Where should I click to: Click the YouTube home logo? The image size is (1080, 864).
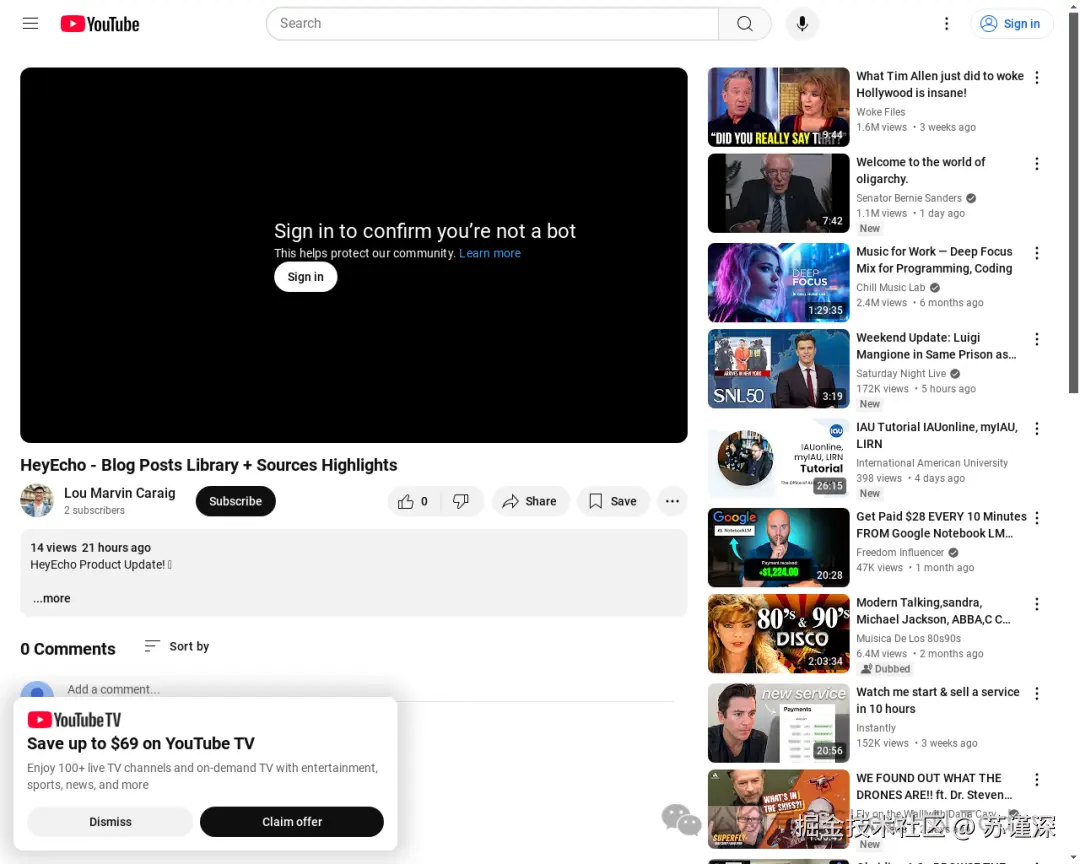pyautogui.click(x=100, y=23)
